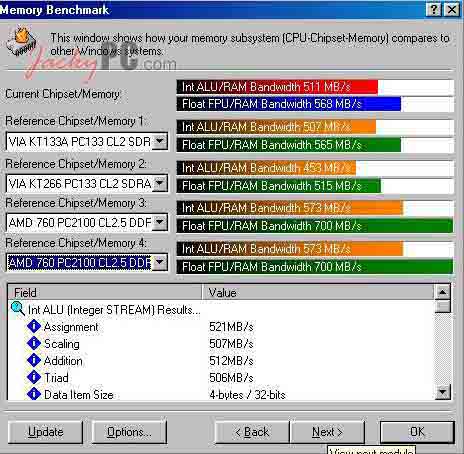Open the Reference Chipset/Memory 2 dropdown arrow

(x=160, y=183)
